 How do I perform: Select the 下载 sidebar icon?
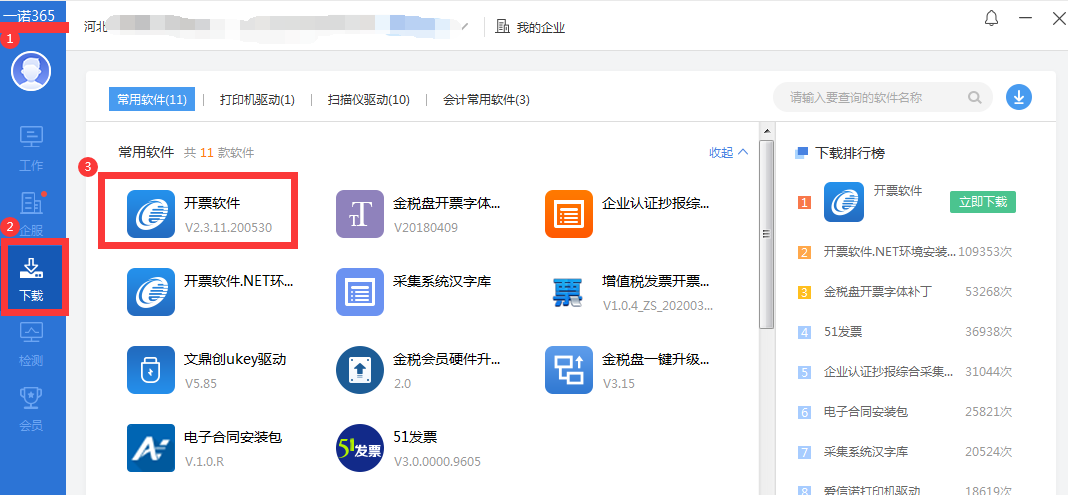[32, 277]
